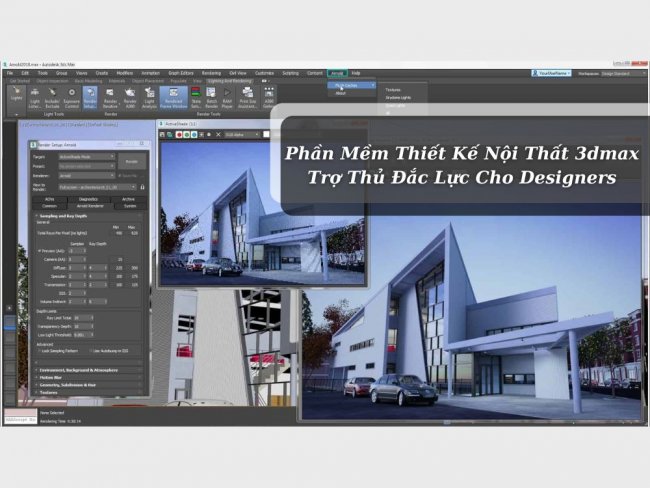Expand the Lights ribbon button arrow
This screenshot has height=488, width=650.
[17, 114]
